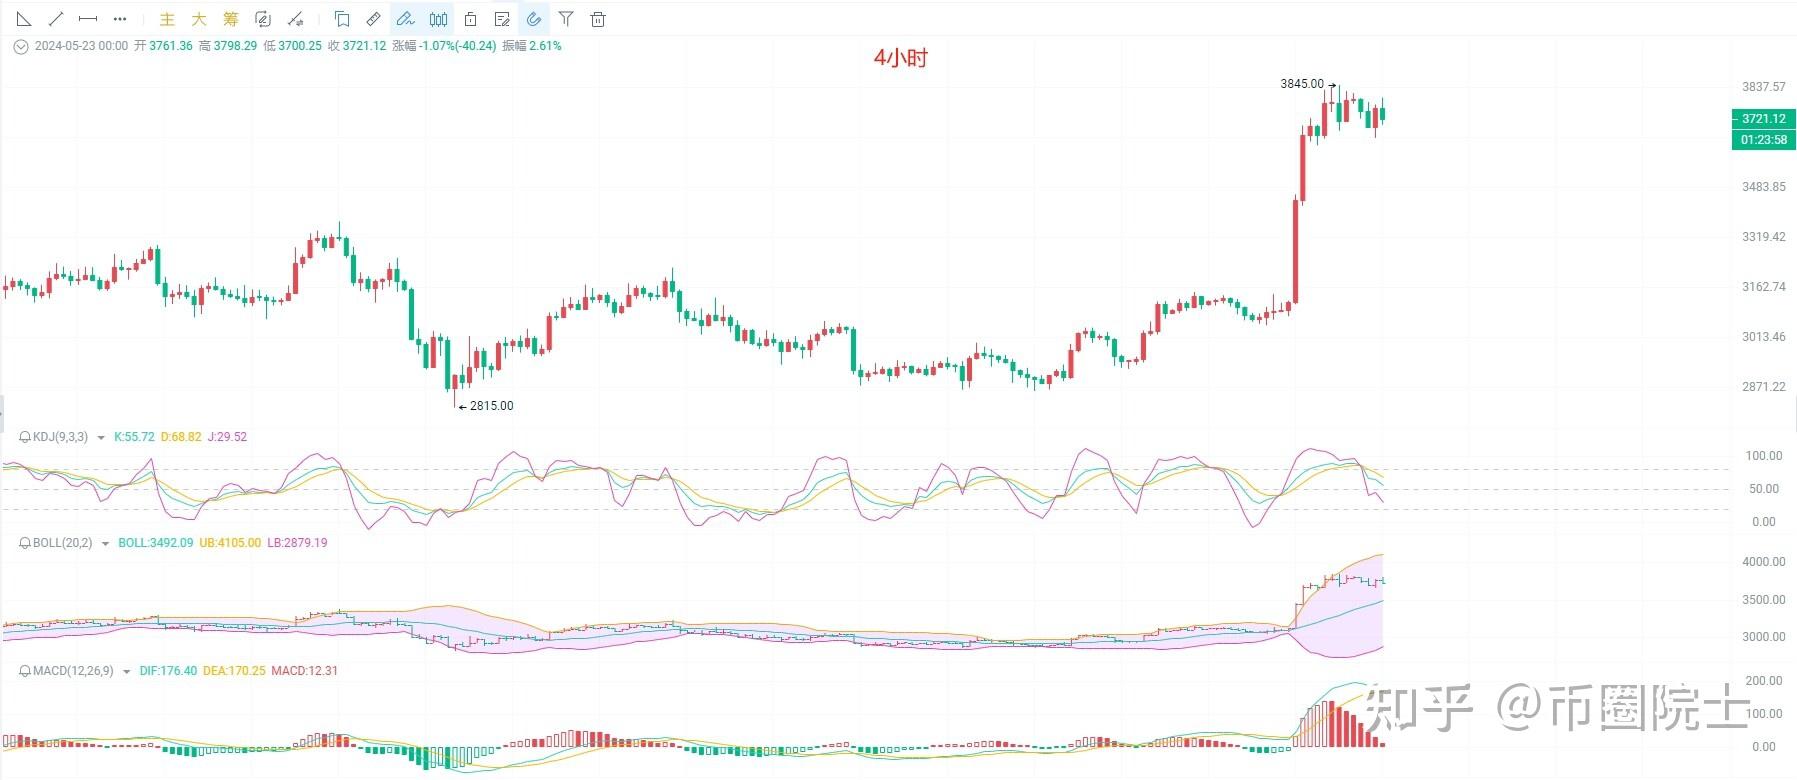Image resolution: width=1797 pixels, height=780 pixels.
Task: Click the DEA:170.25 value
Action: tap(234, 671)
